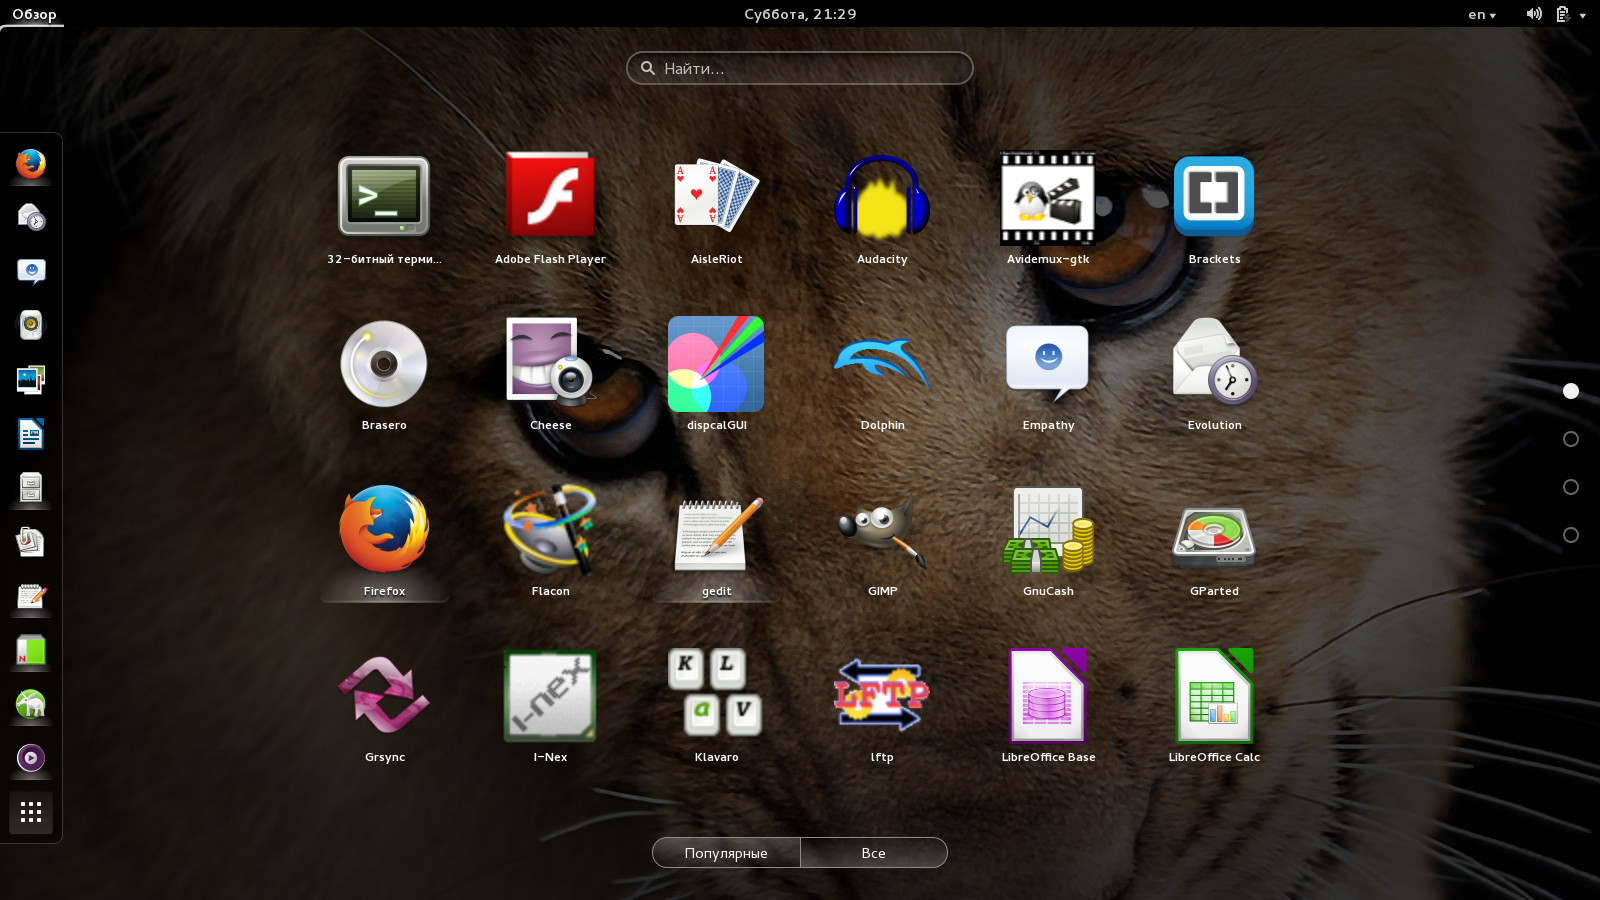Click the volume speaker icon

coord(1533,14)
